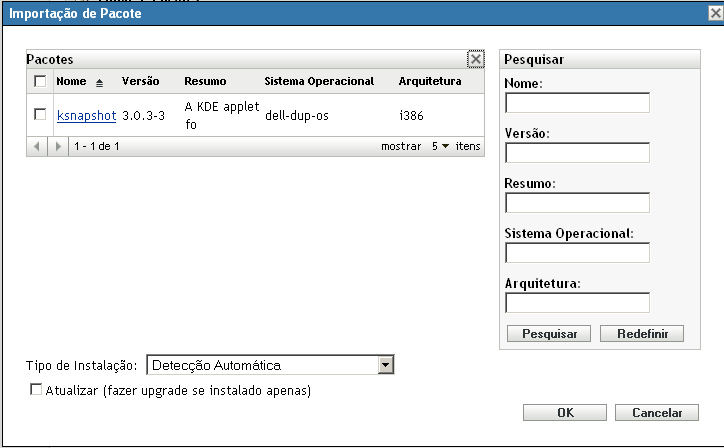The width and height of the screenshot is (724, 448).
Task: Open the ksnapshot package link
Action: pos(86,115)
